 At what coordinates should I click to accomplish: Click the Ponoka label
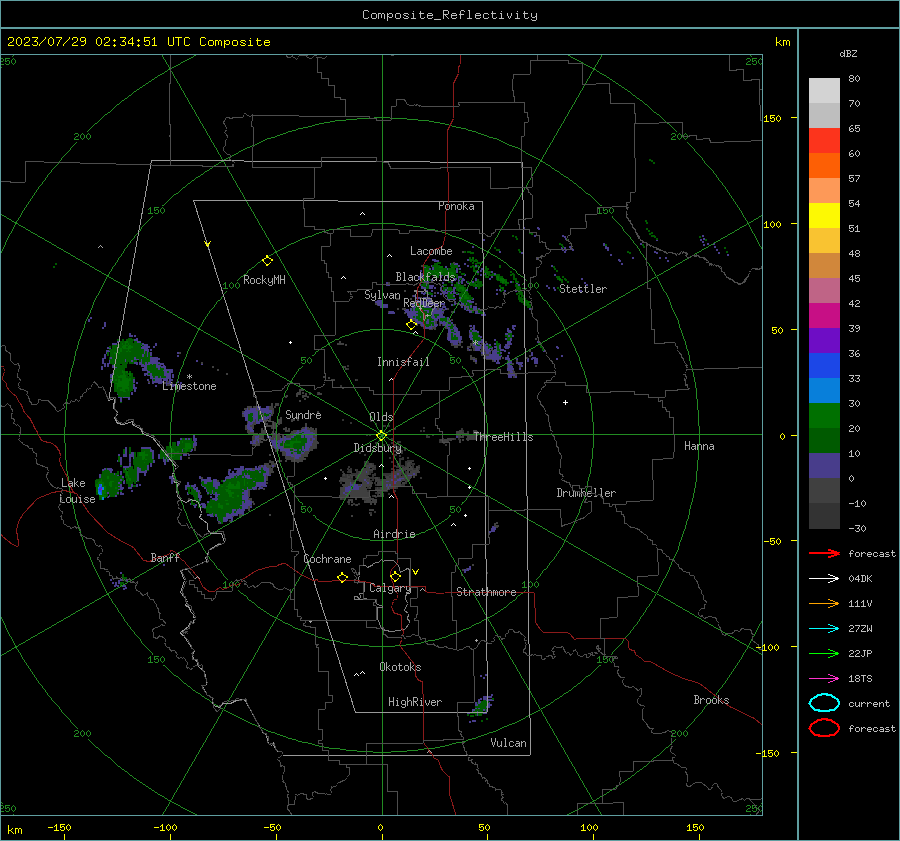456,206
